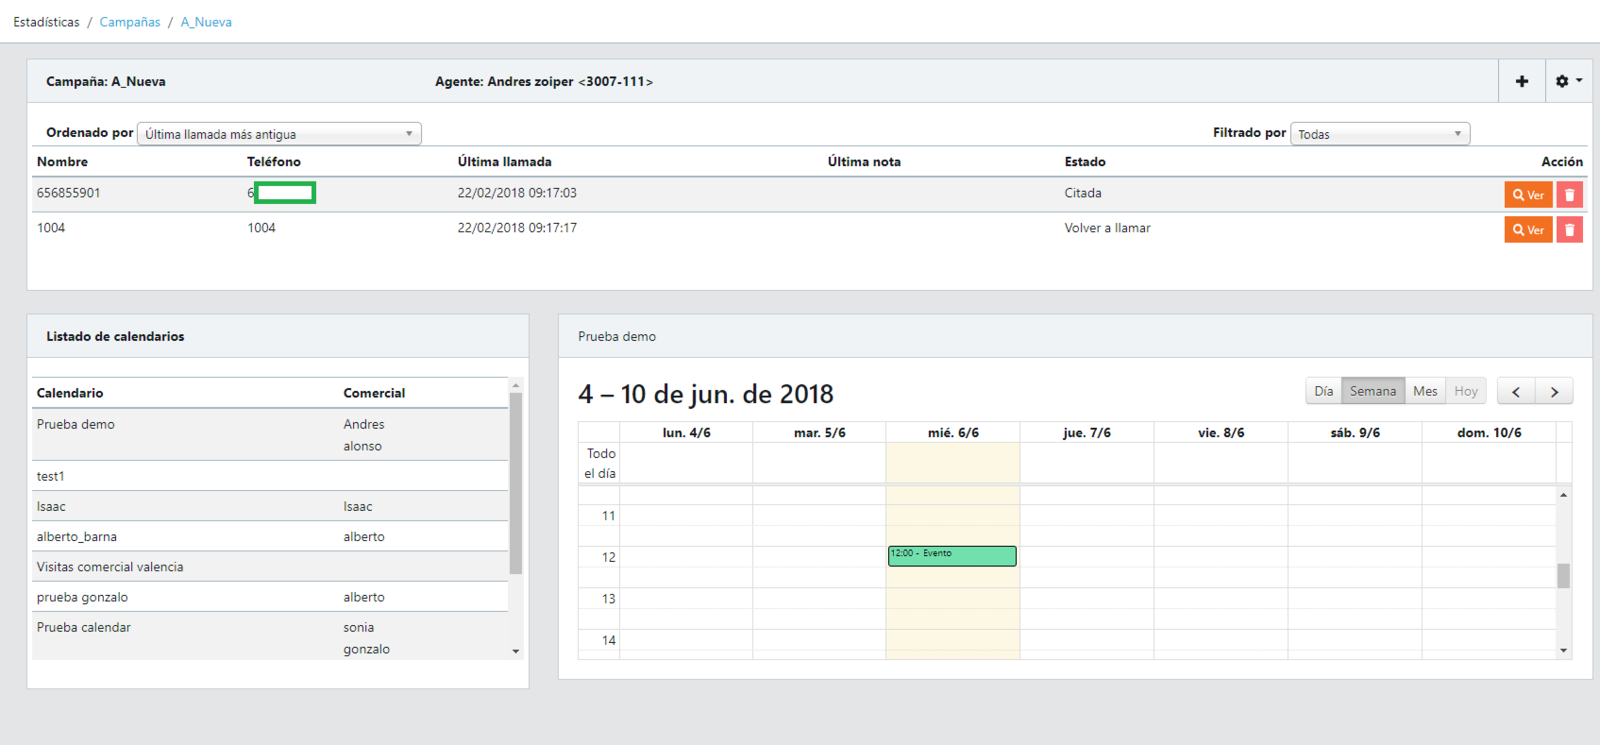Switch calendar to Mes view
1600x745 pixels.
click(1425, 391)
